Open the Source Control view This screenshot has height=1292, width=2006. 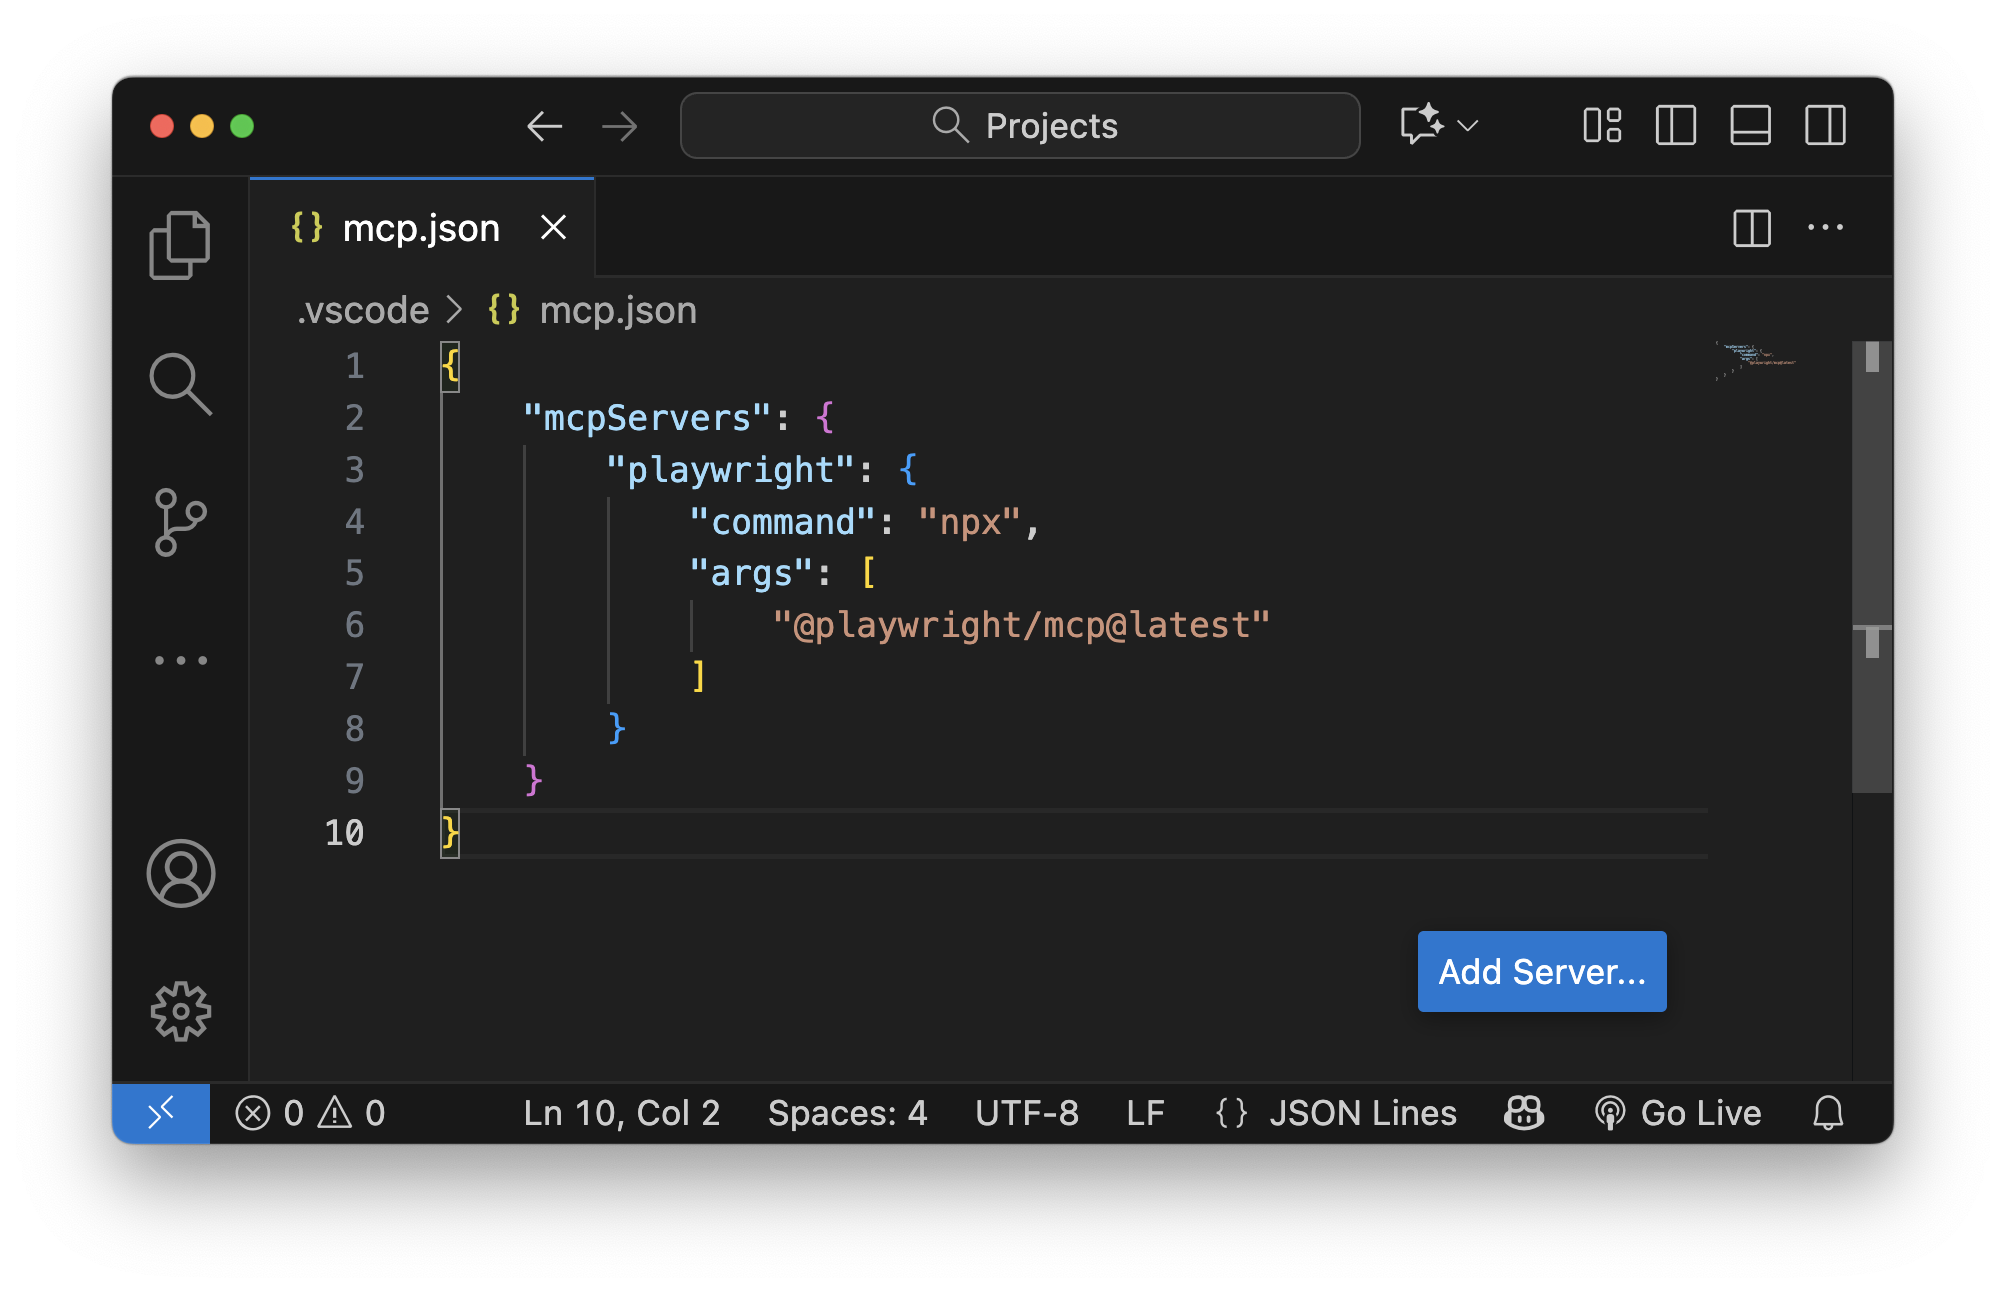(180, 522)
